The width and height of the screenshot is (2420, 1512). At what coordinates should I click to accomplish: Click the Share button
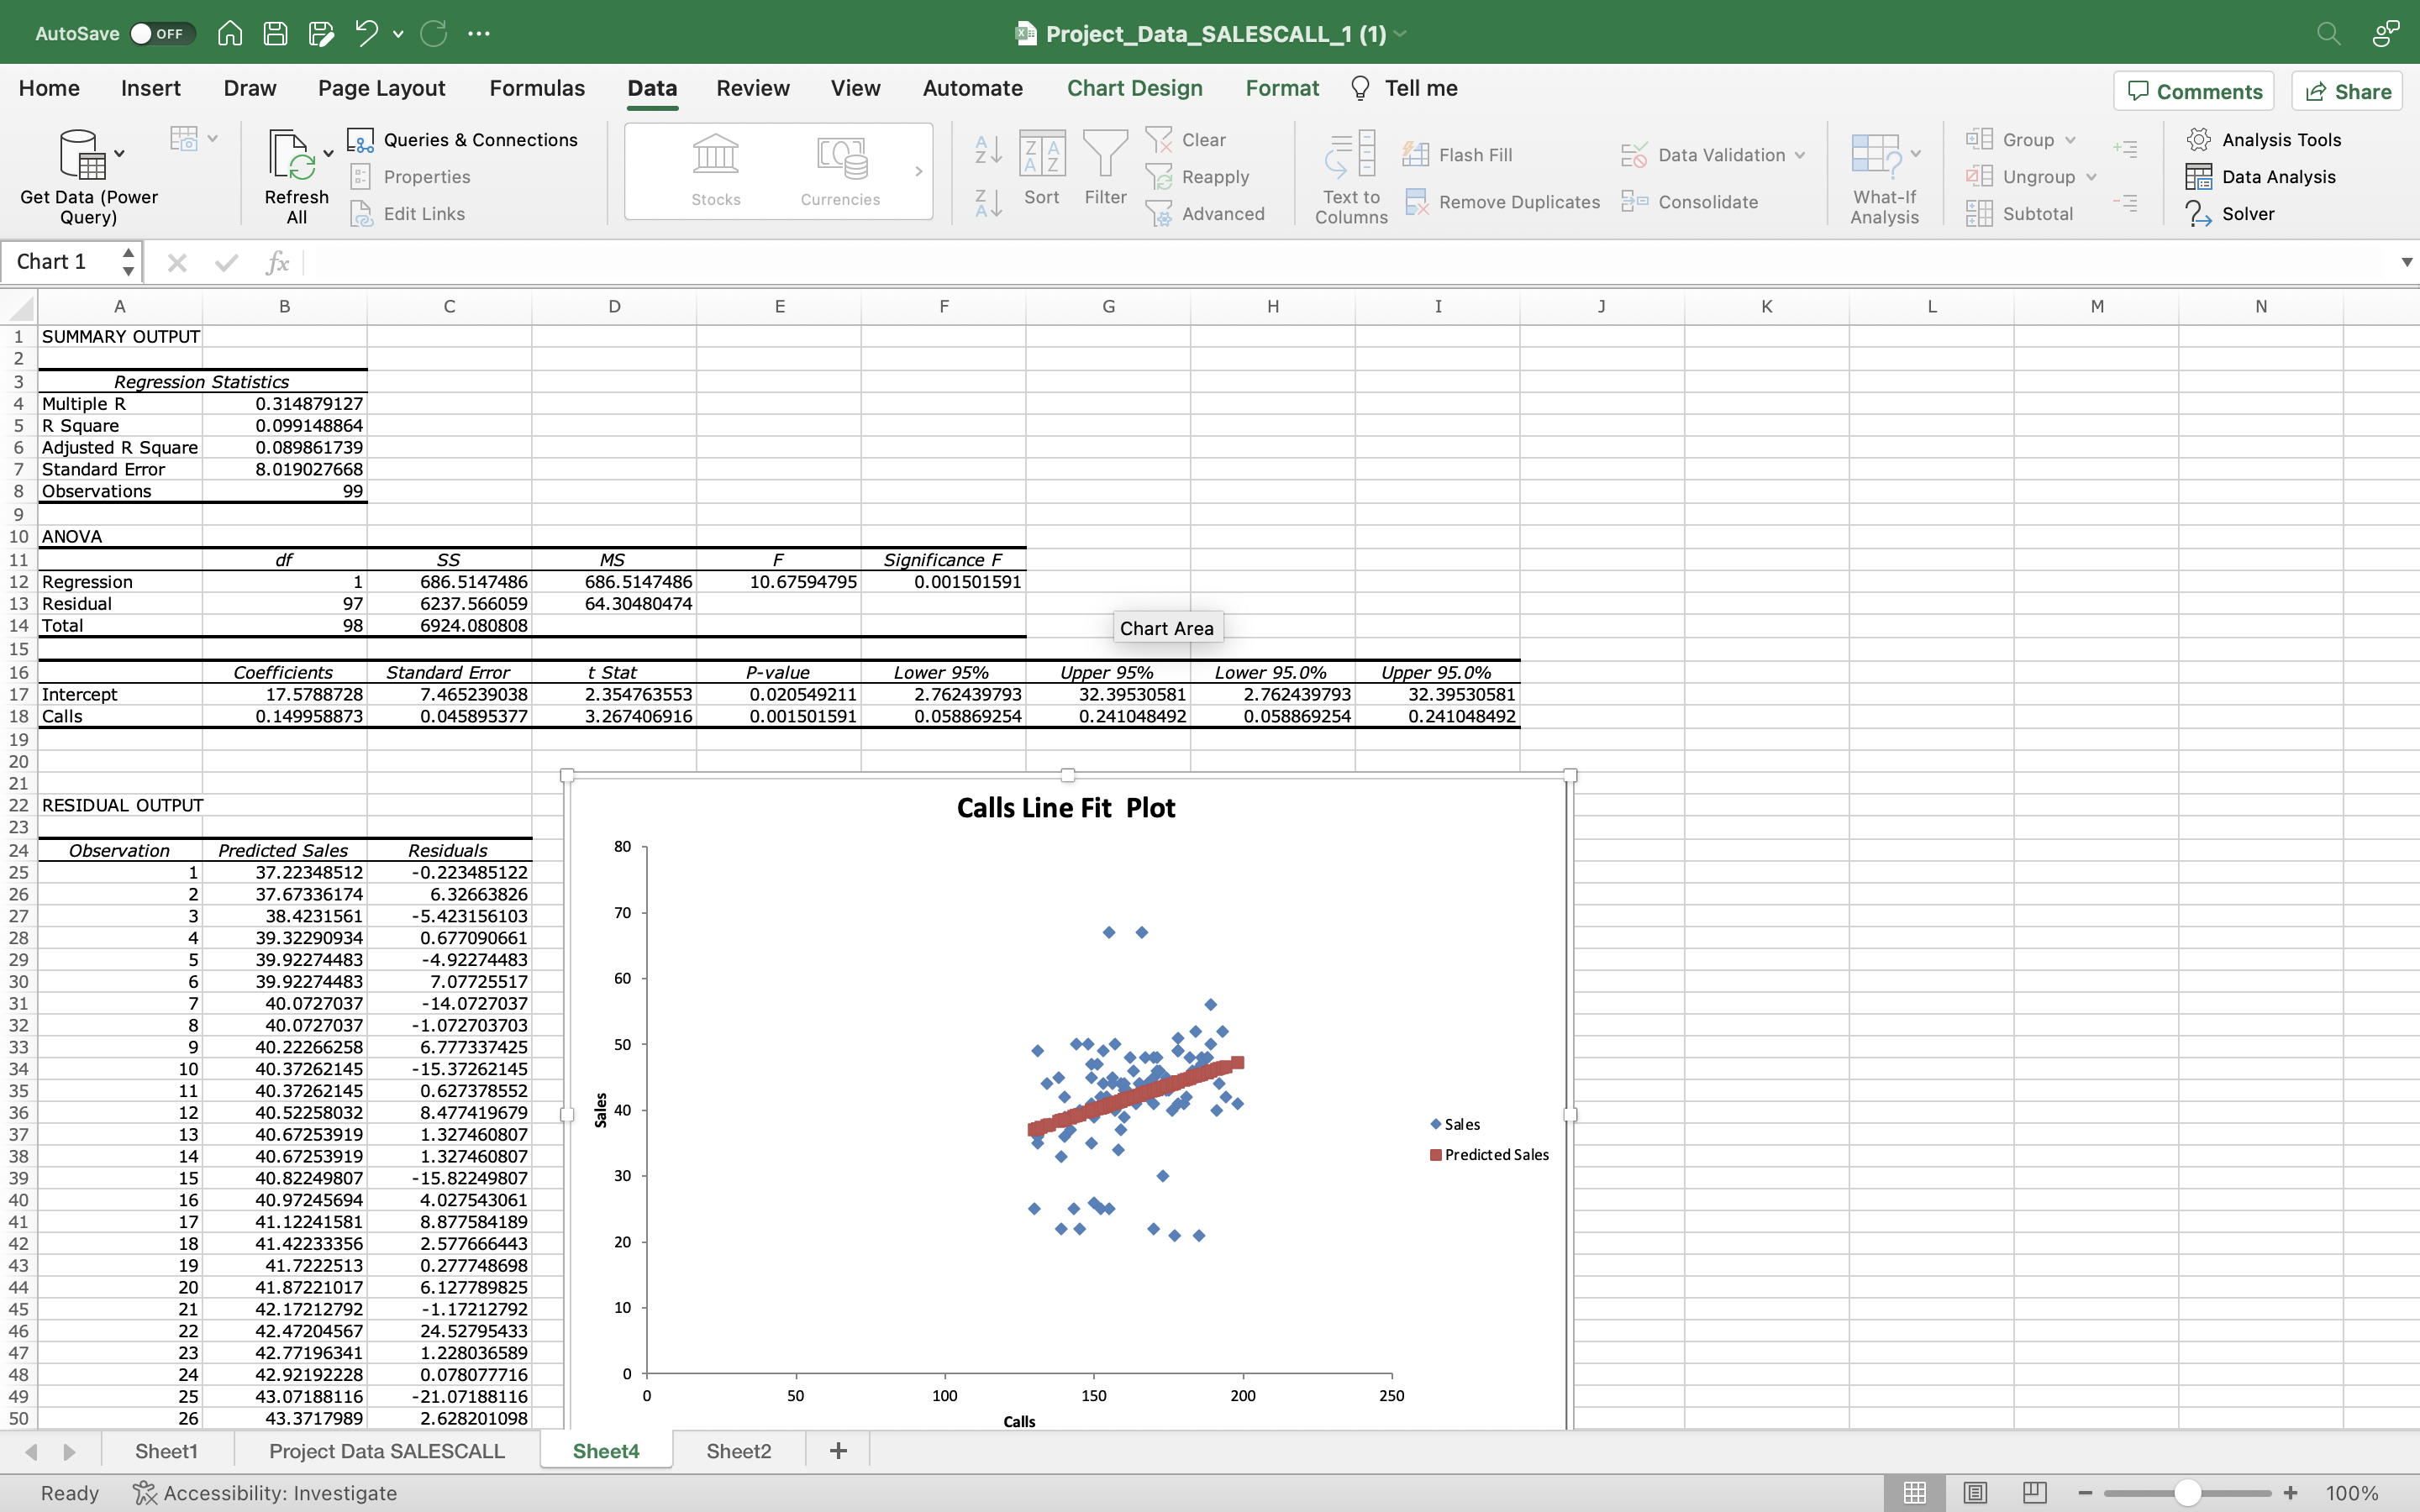click(2346, 90)
